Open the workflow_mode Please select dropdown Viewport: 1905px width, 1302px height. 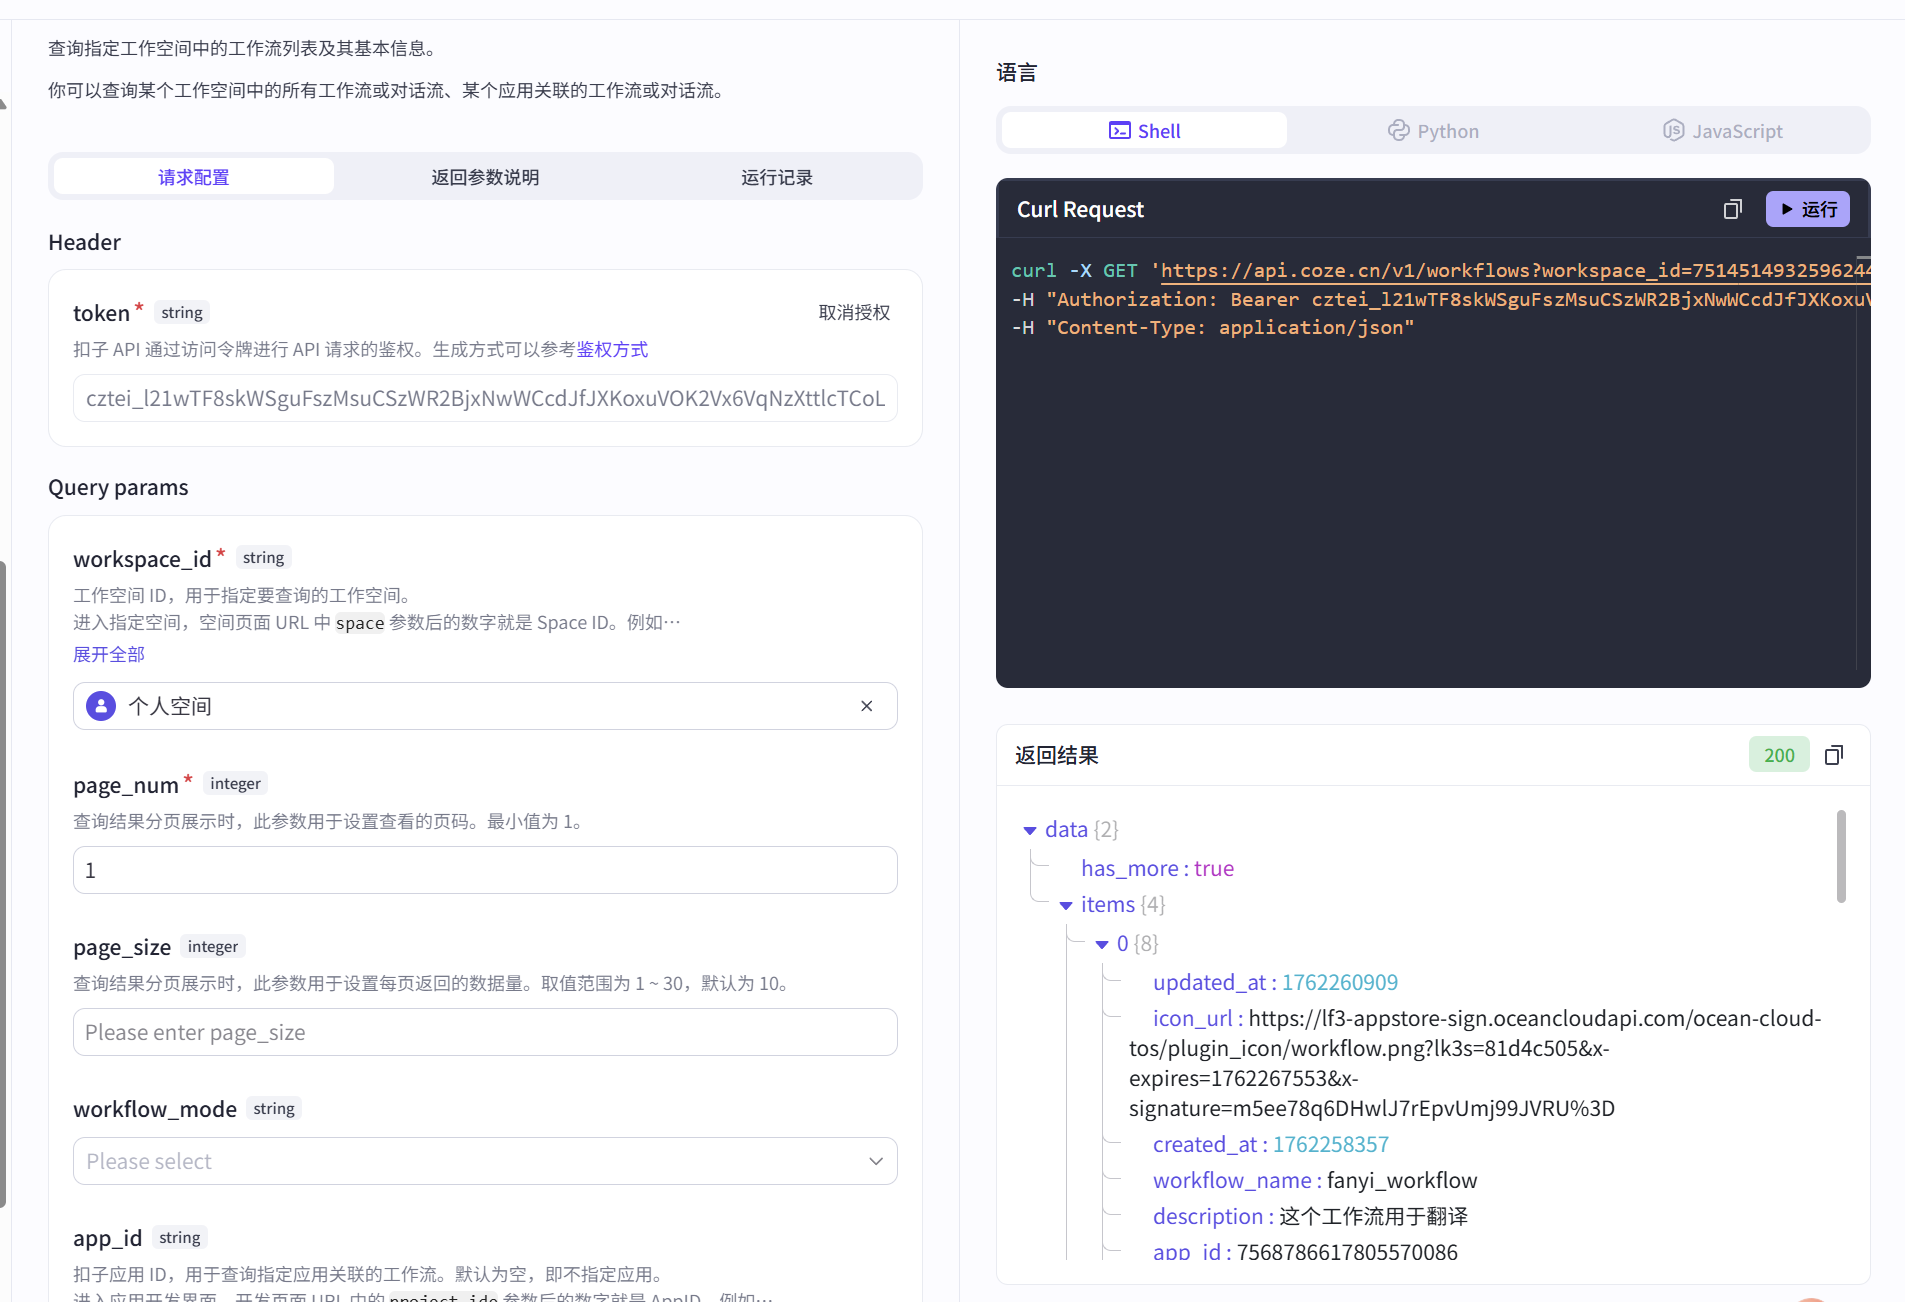coord(485,1161)
